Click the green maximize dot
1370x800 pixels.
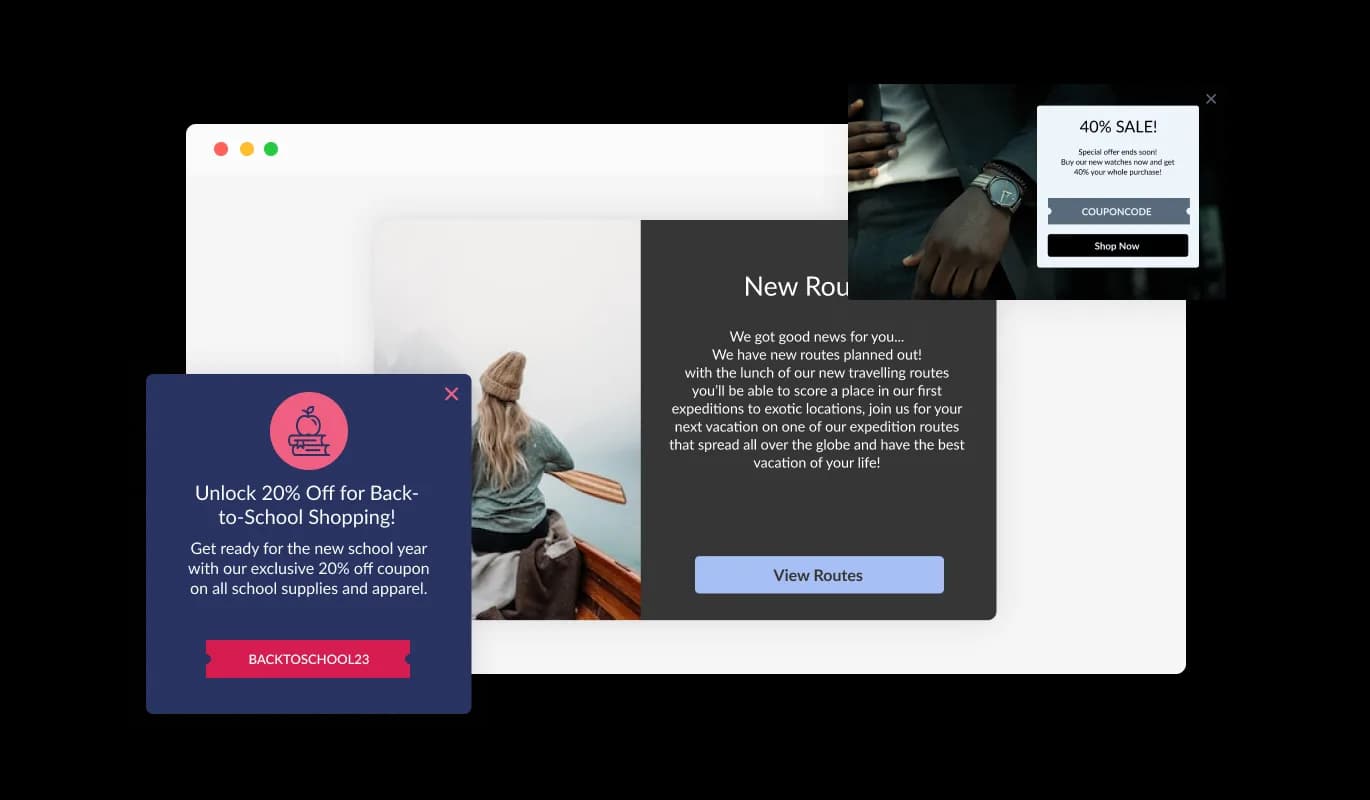271,149
